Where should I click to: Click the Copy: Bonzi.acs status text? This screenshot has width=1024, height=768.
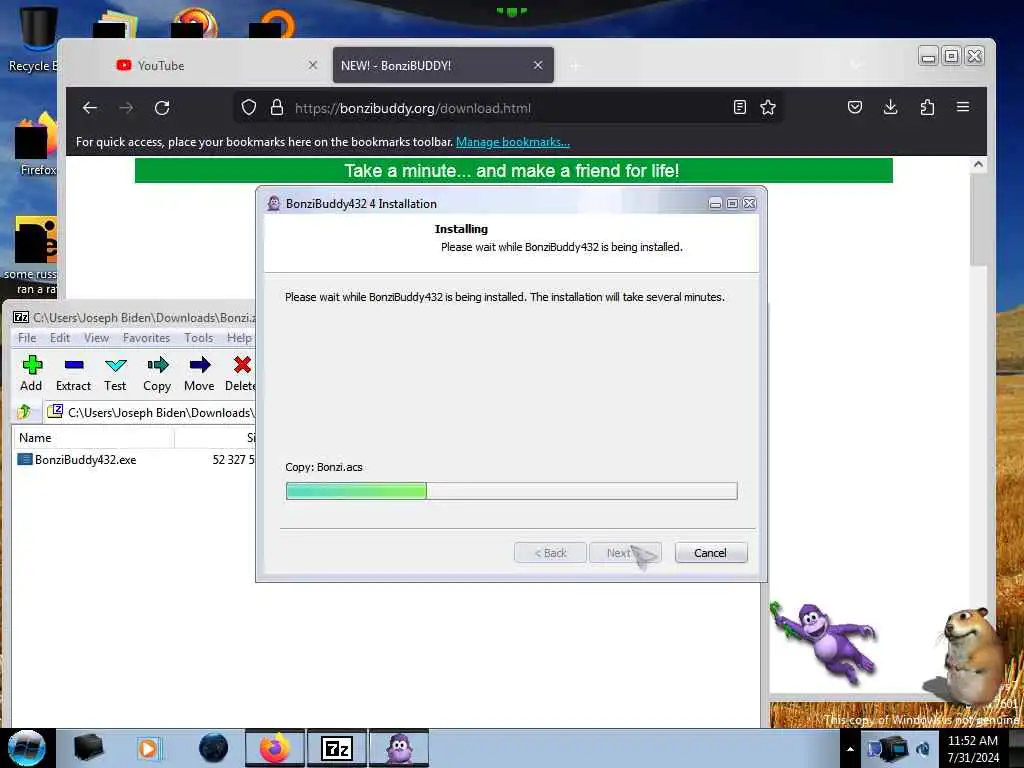[324, 467]
